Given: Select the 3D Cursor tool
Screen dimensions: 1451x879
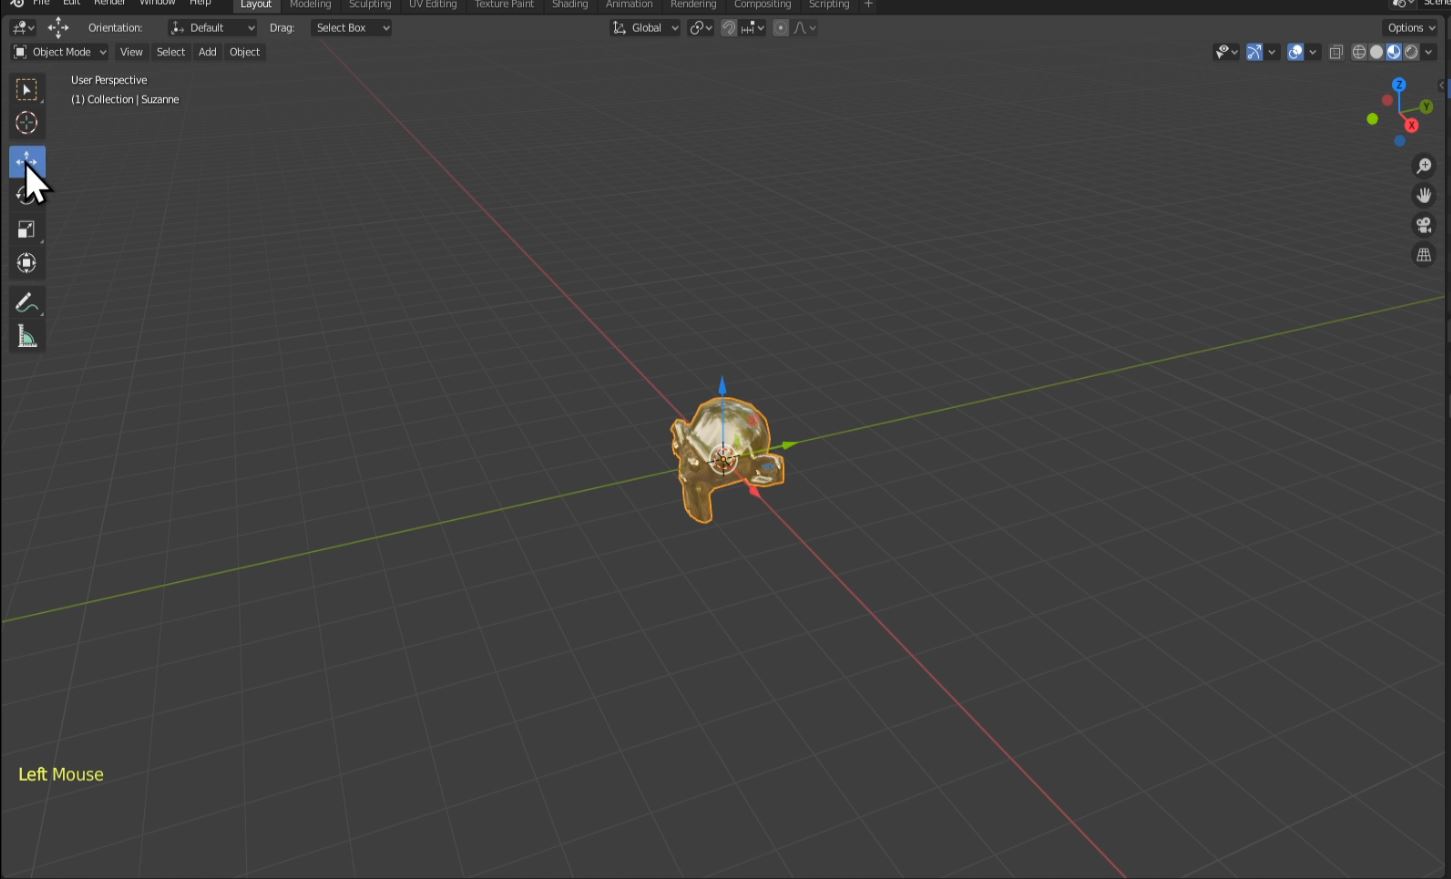Looking at the screenshot, I should click(x=27, y=123).
